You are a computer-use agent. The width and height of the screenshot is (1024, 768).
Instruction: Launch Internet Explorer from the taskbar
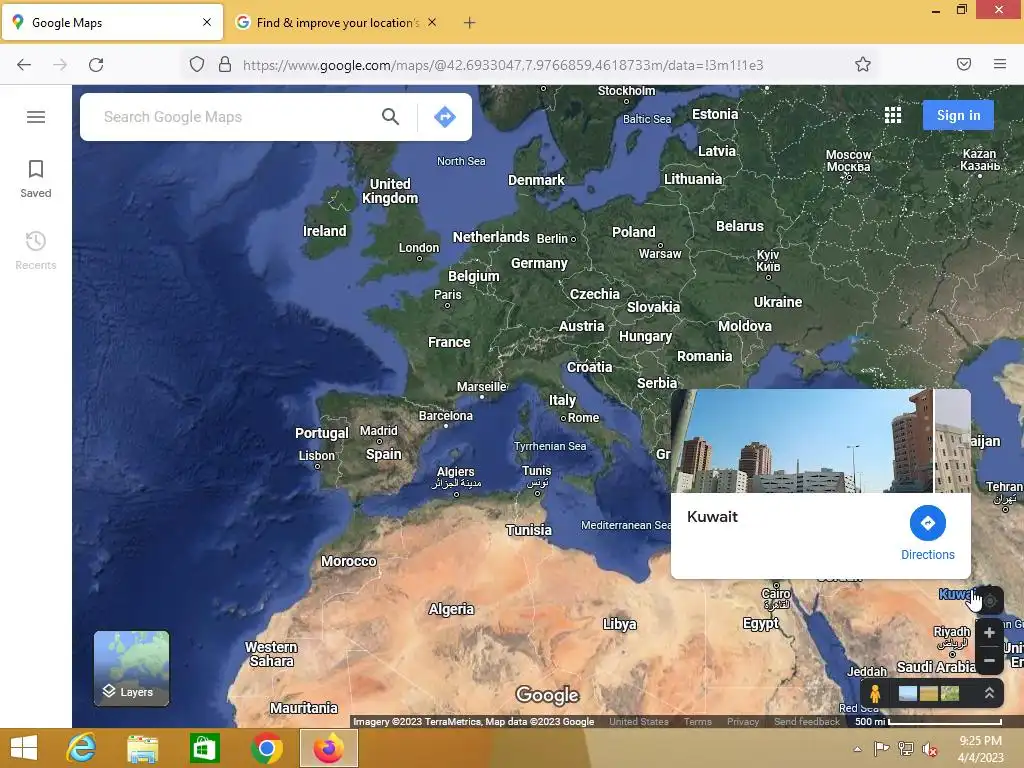82,748
